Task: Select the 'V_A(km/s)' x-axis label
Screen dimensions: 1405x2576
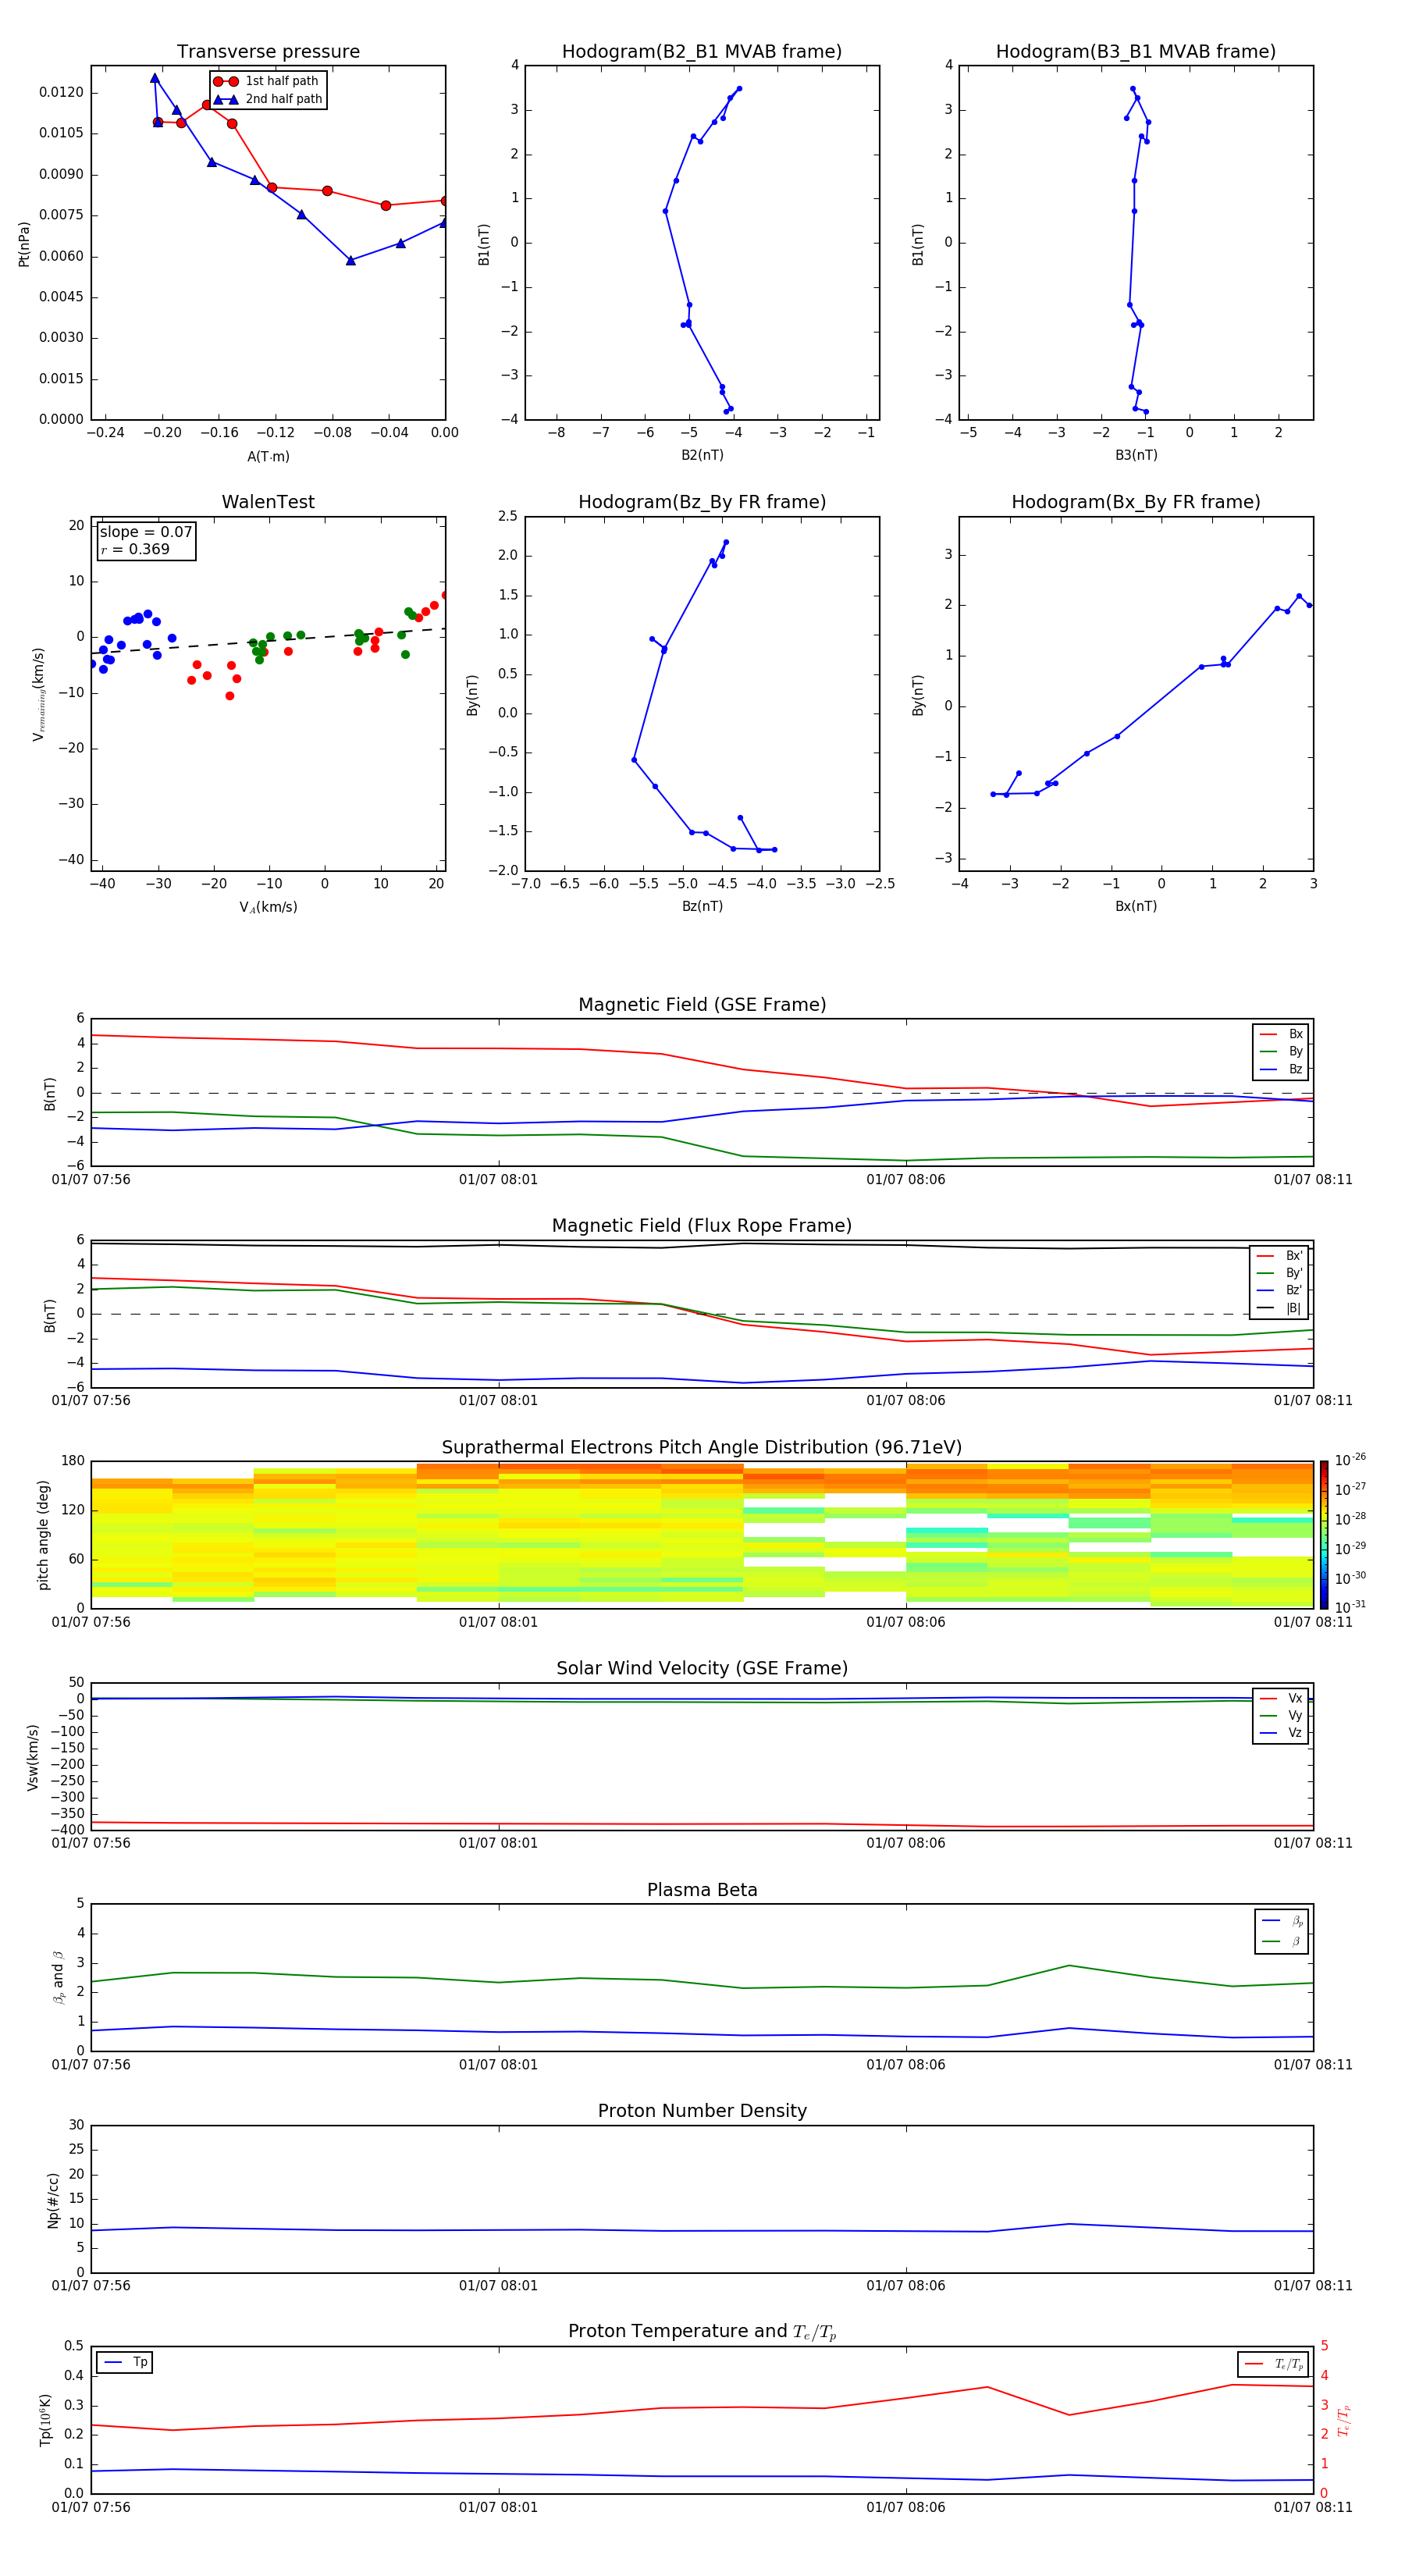Action: [268, 907]
